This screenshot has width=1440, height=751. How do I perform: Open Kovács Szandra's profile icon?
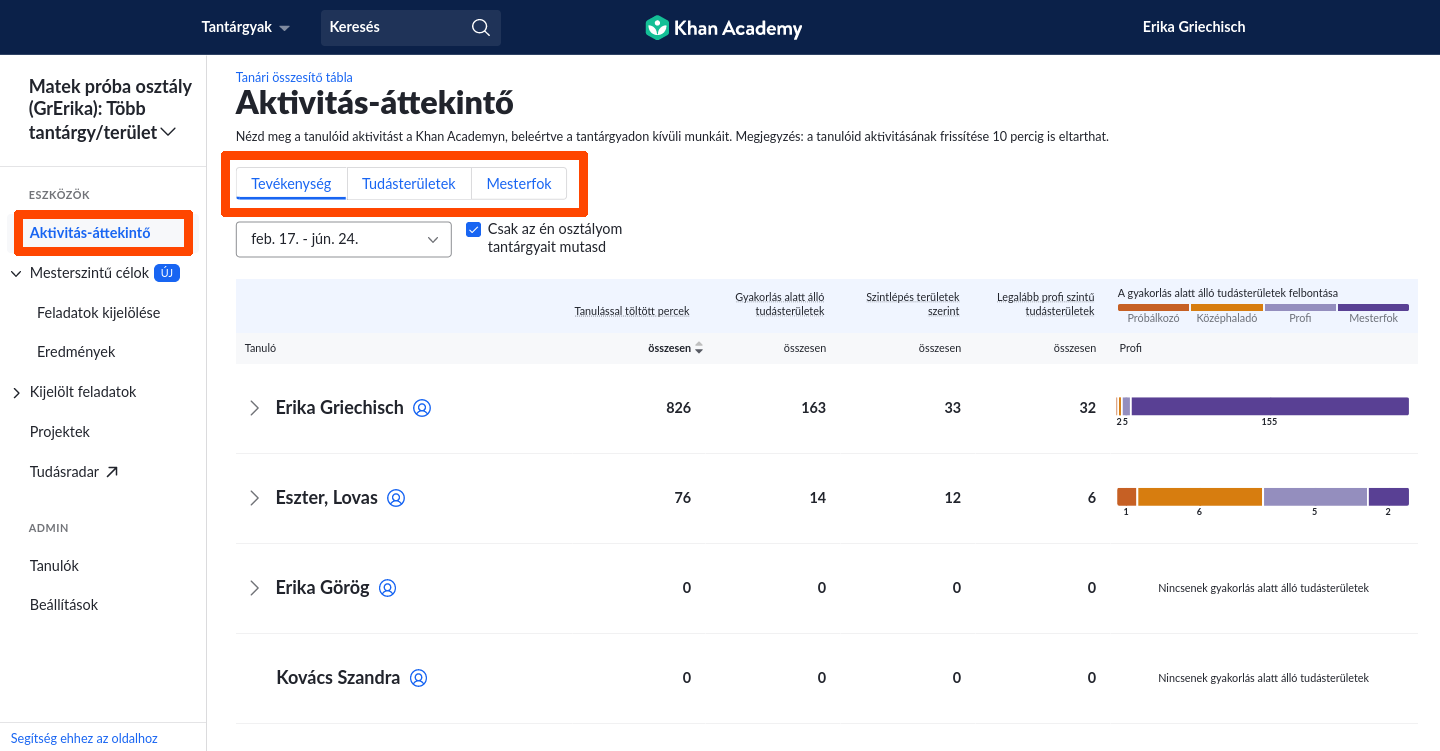tap(419, 678)
